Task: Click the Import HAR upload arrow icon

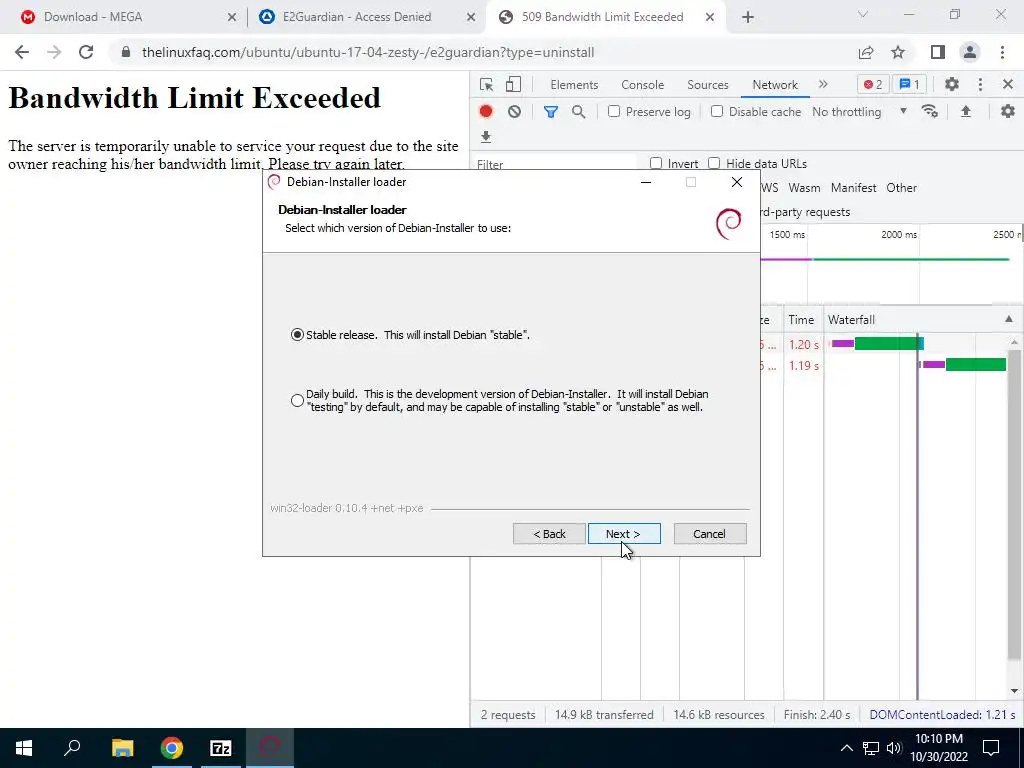Action: click(x=966, y=112)
